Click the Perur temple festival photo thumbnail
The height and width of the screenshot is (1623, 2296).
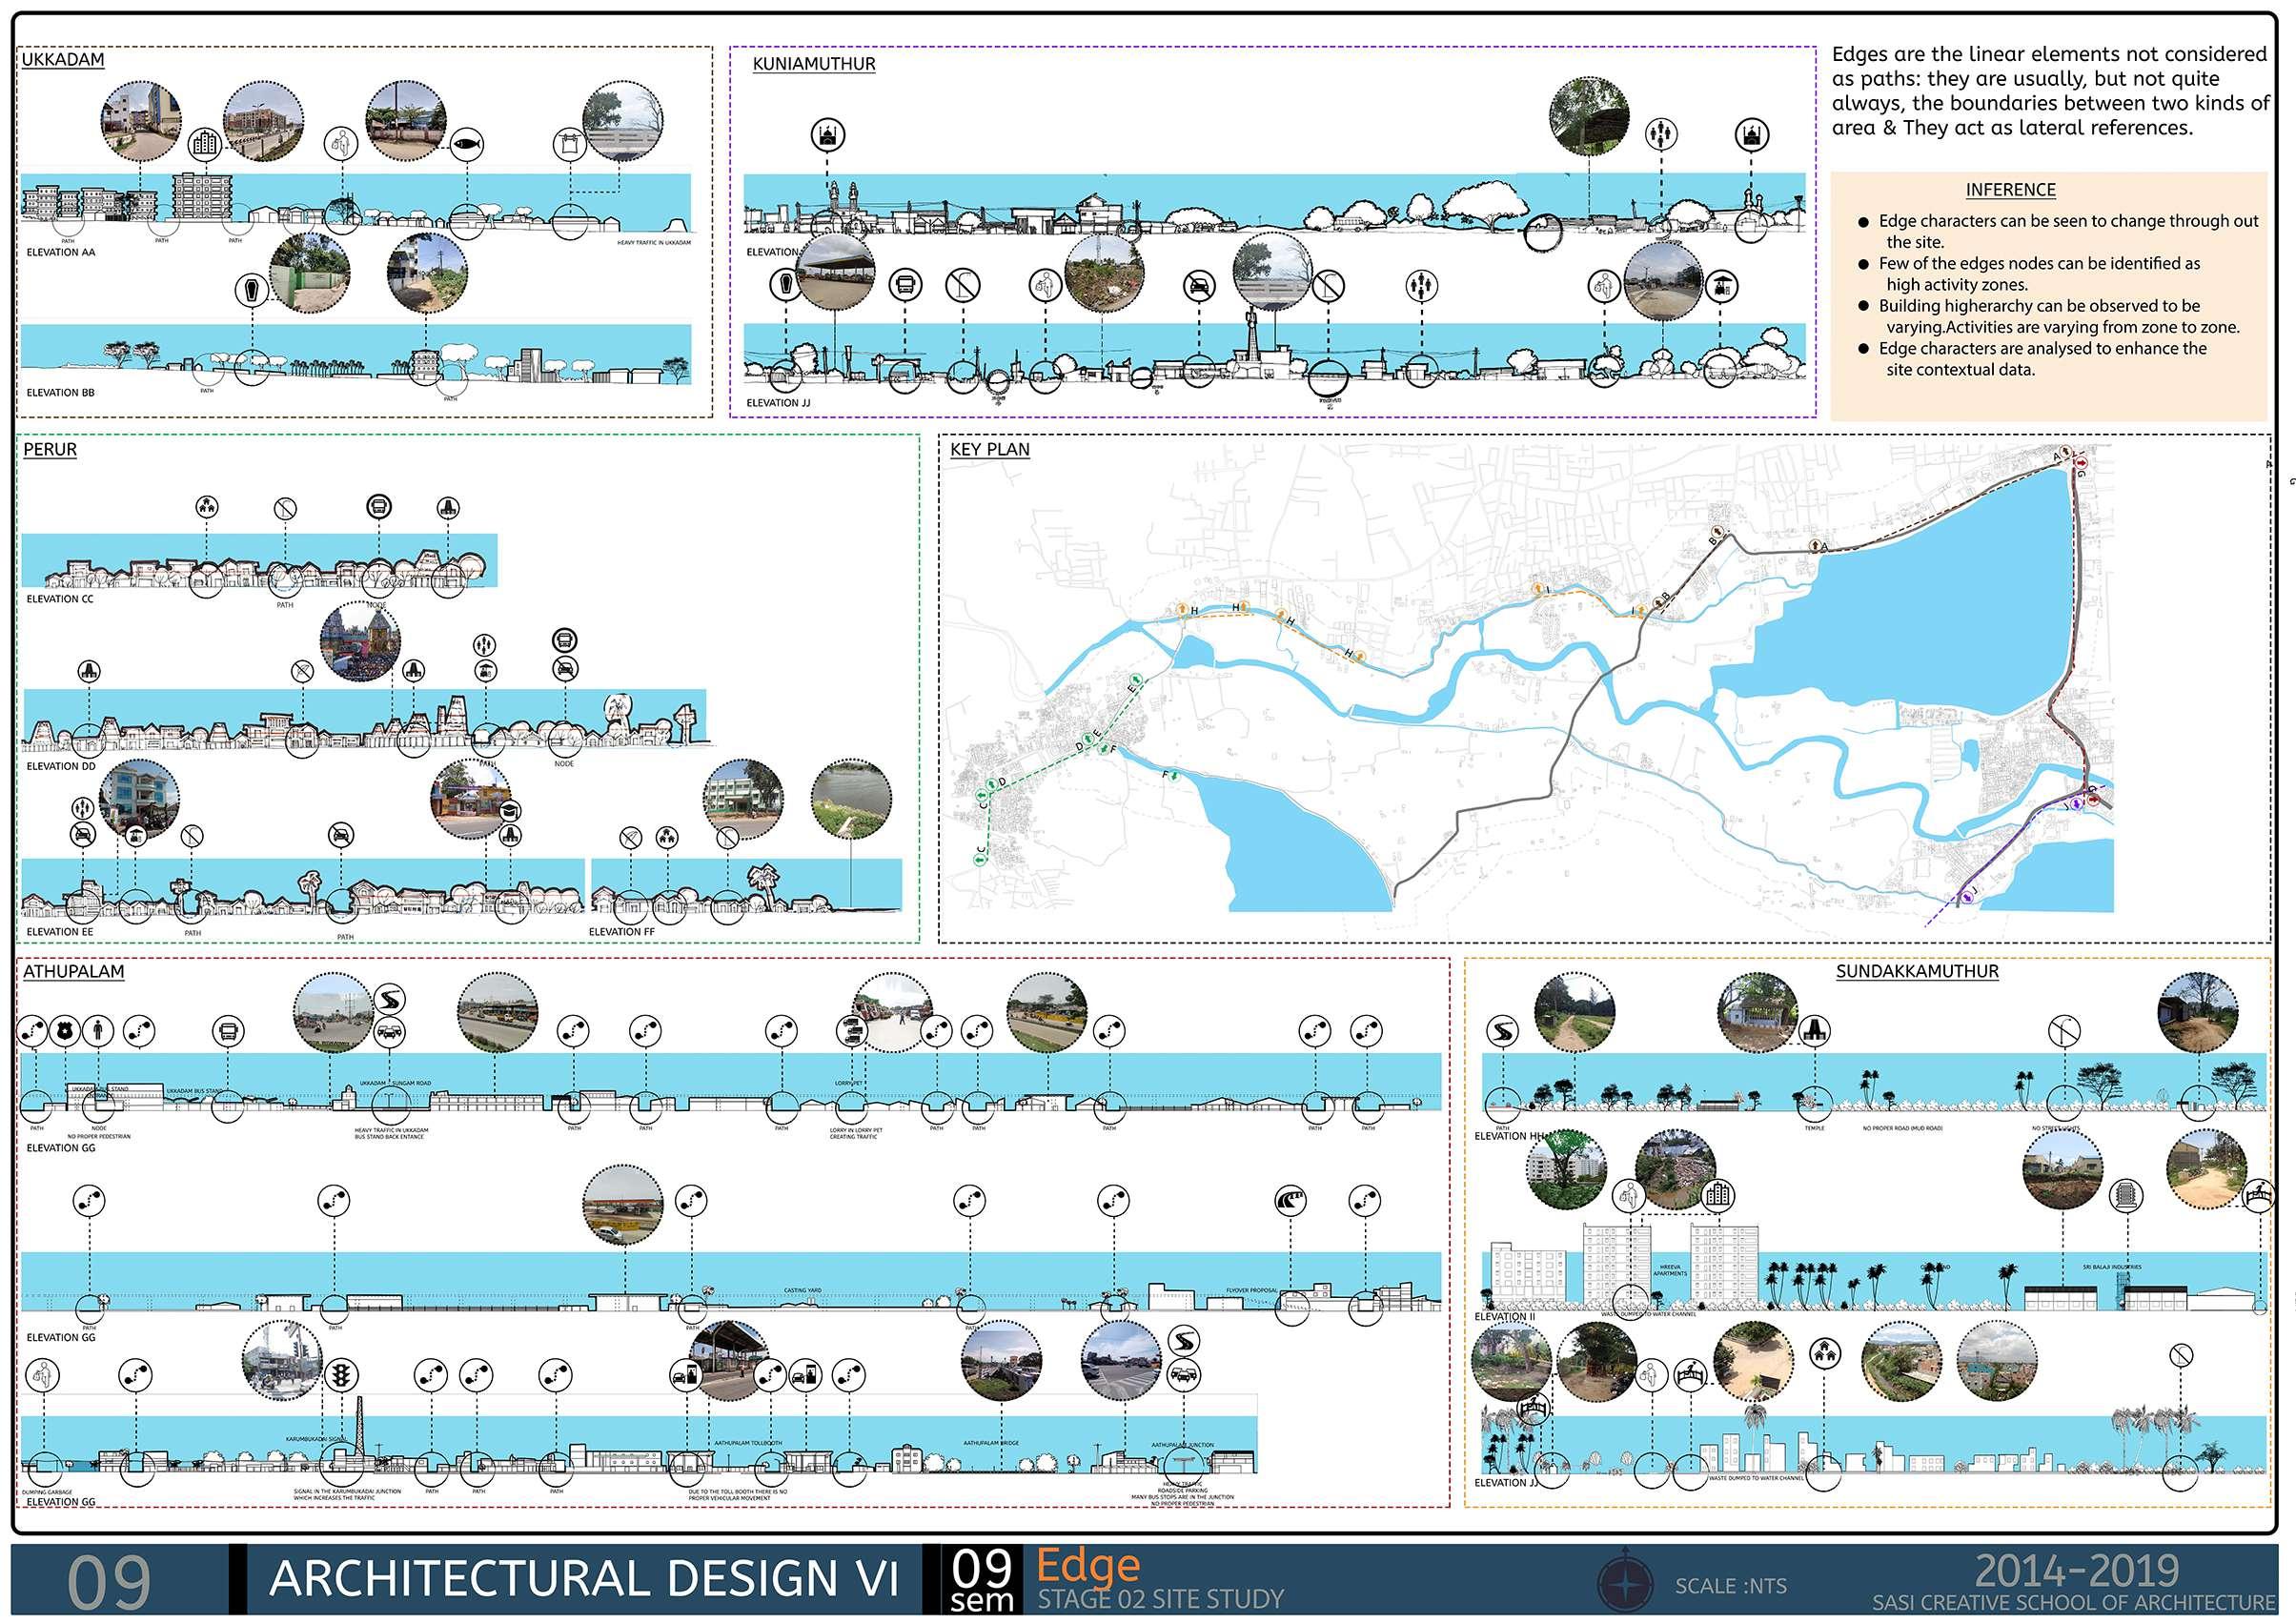(x=360, y=642)
